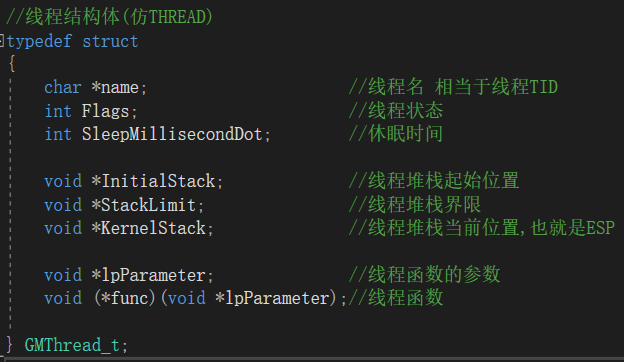Select the Flags variable
Image resolution: width=624 pixels, height=362 pixels.
coord(105,111)
